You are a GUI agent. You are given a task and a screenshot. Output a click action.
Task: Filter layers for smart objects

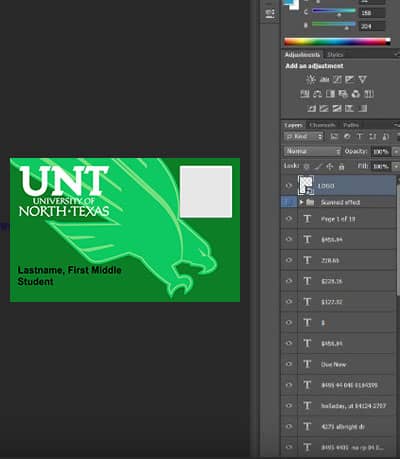pyautogui.click(x=385, y=136)
